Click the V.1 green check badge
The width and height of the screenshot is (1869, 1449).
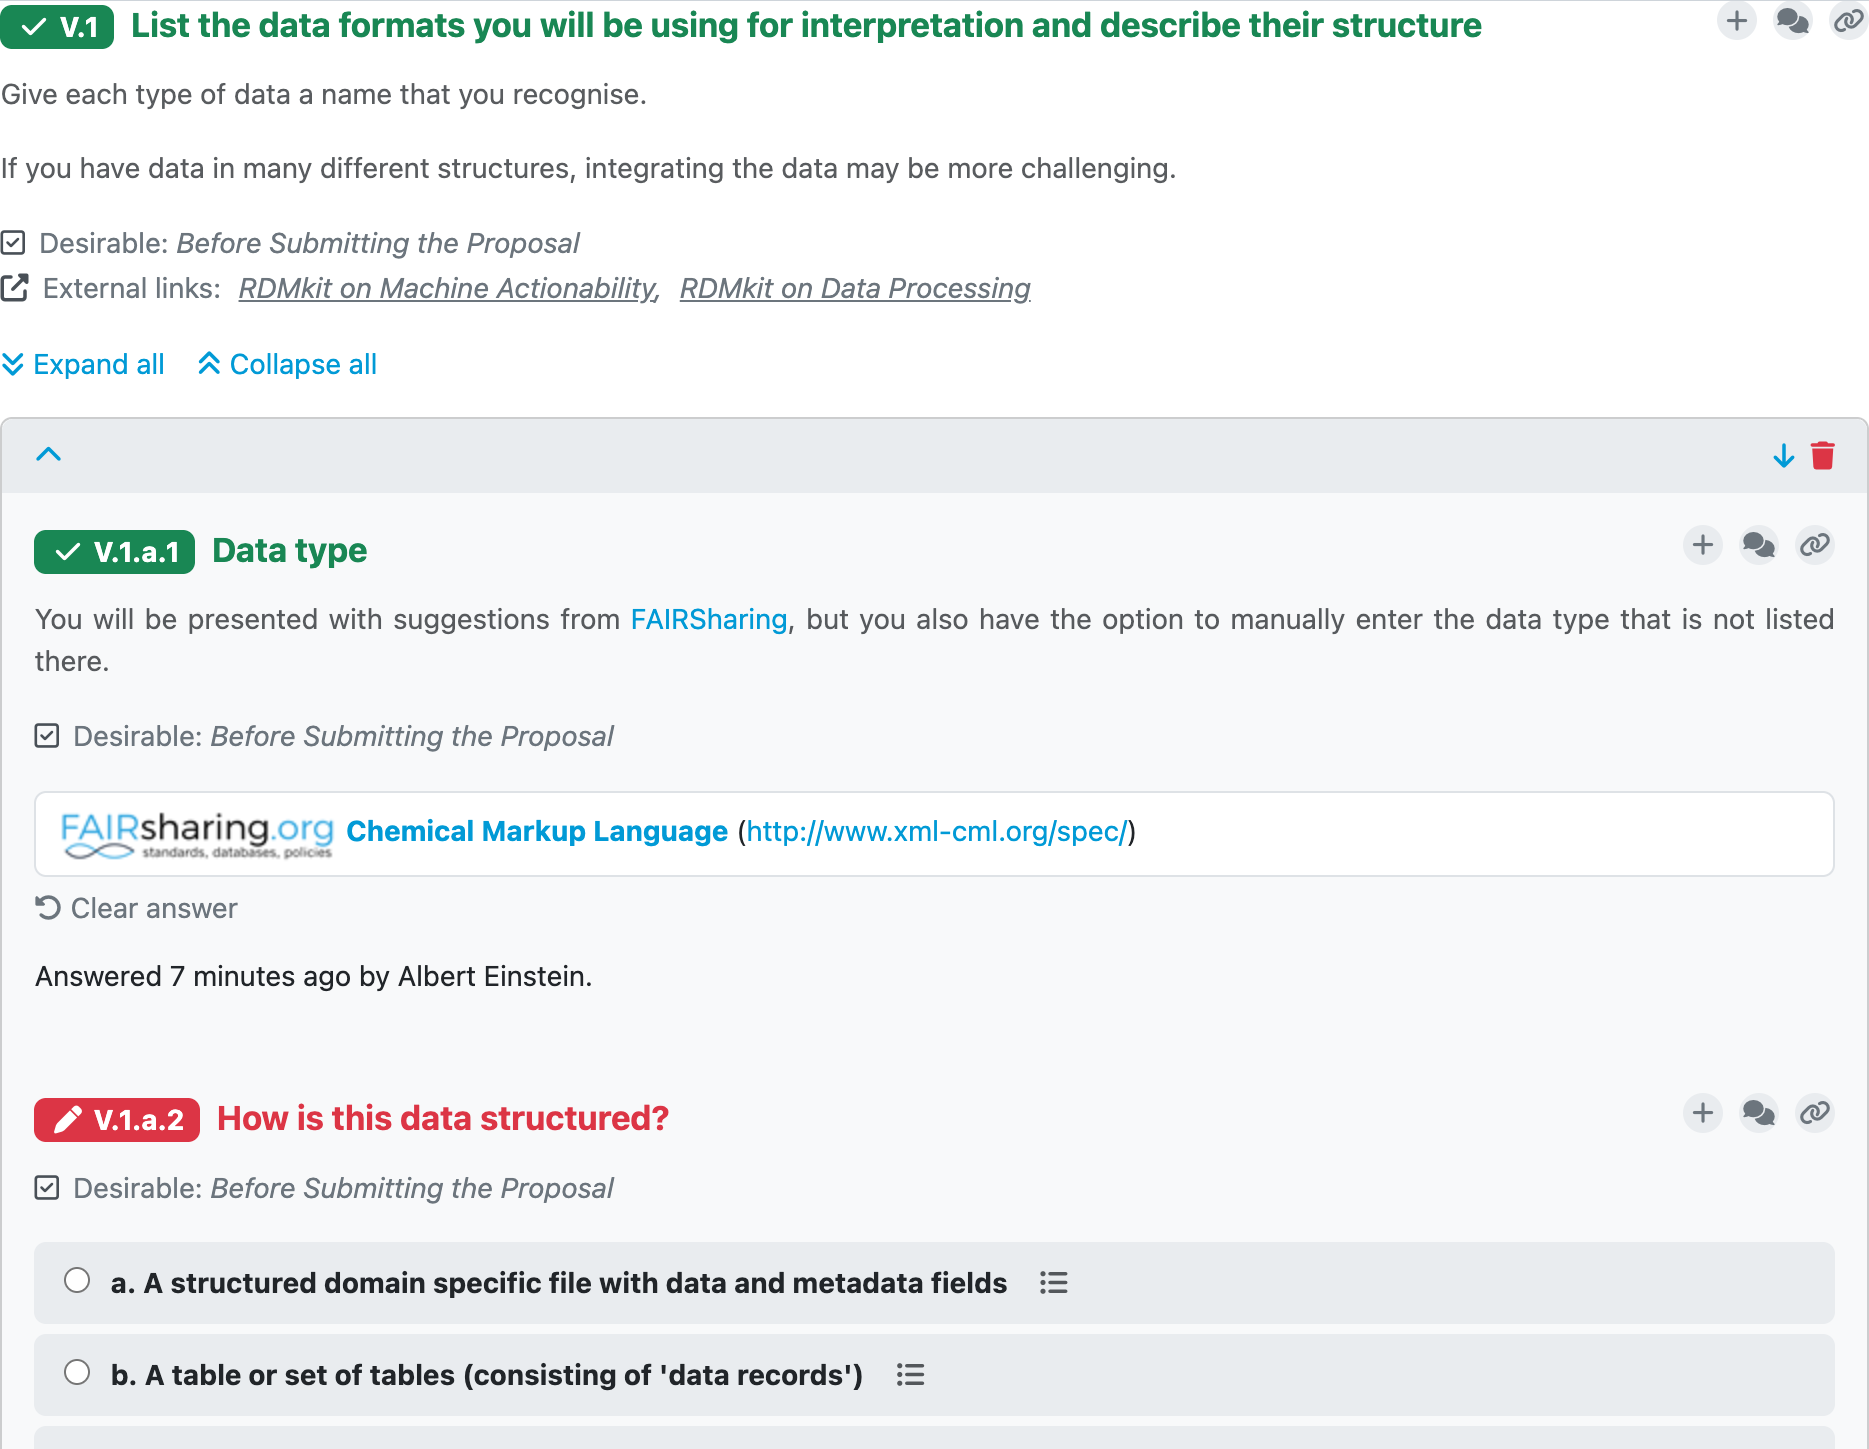click(x=57, y=27)
